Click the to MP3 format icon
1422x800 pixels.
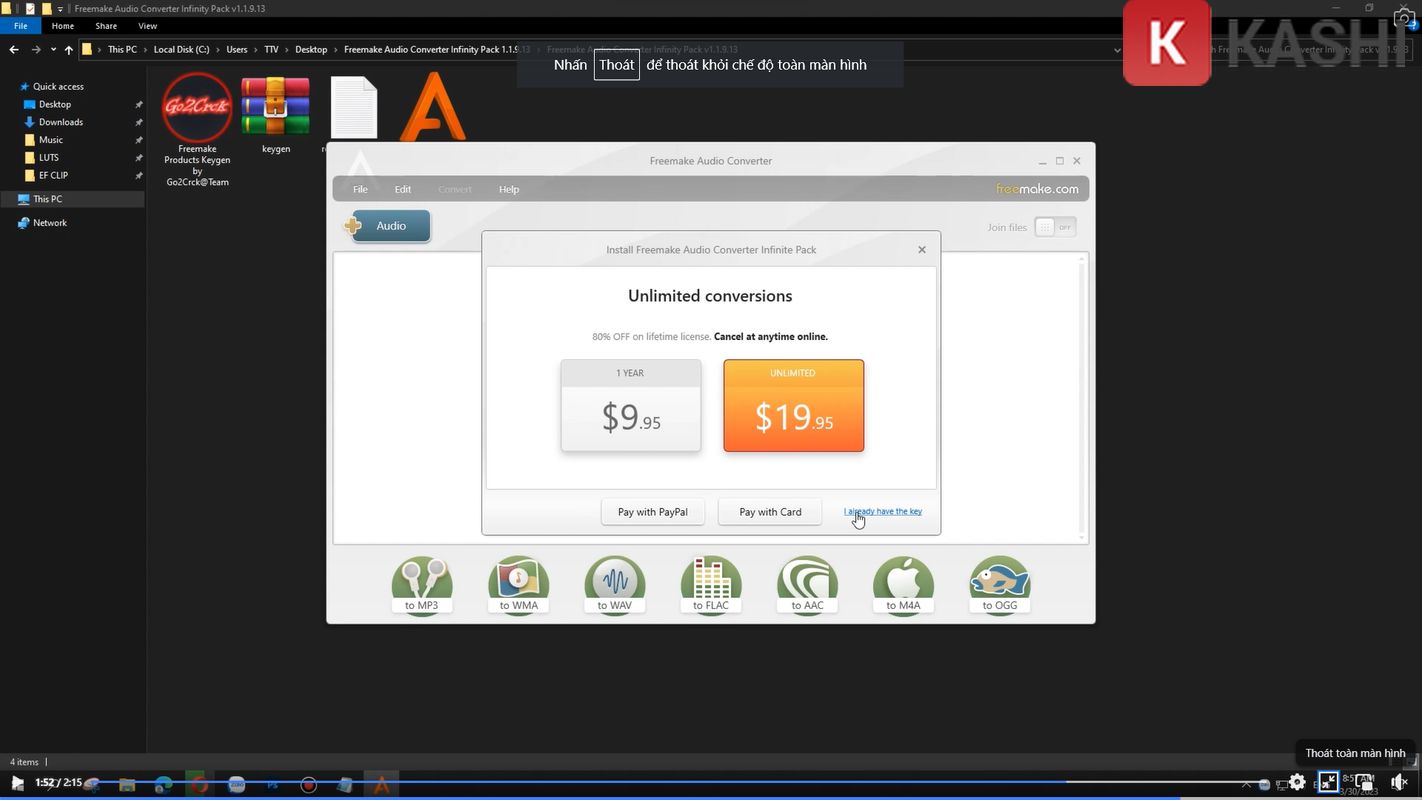[x=421, y=585]
